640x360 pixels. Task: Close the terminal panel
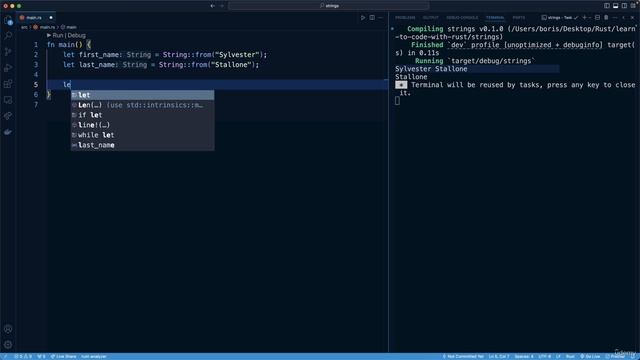(633, 18)
